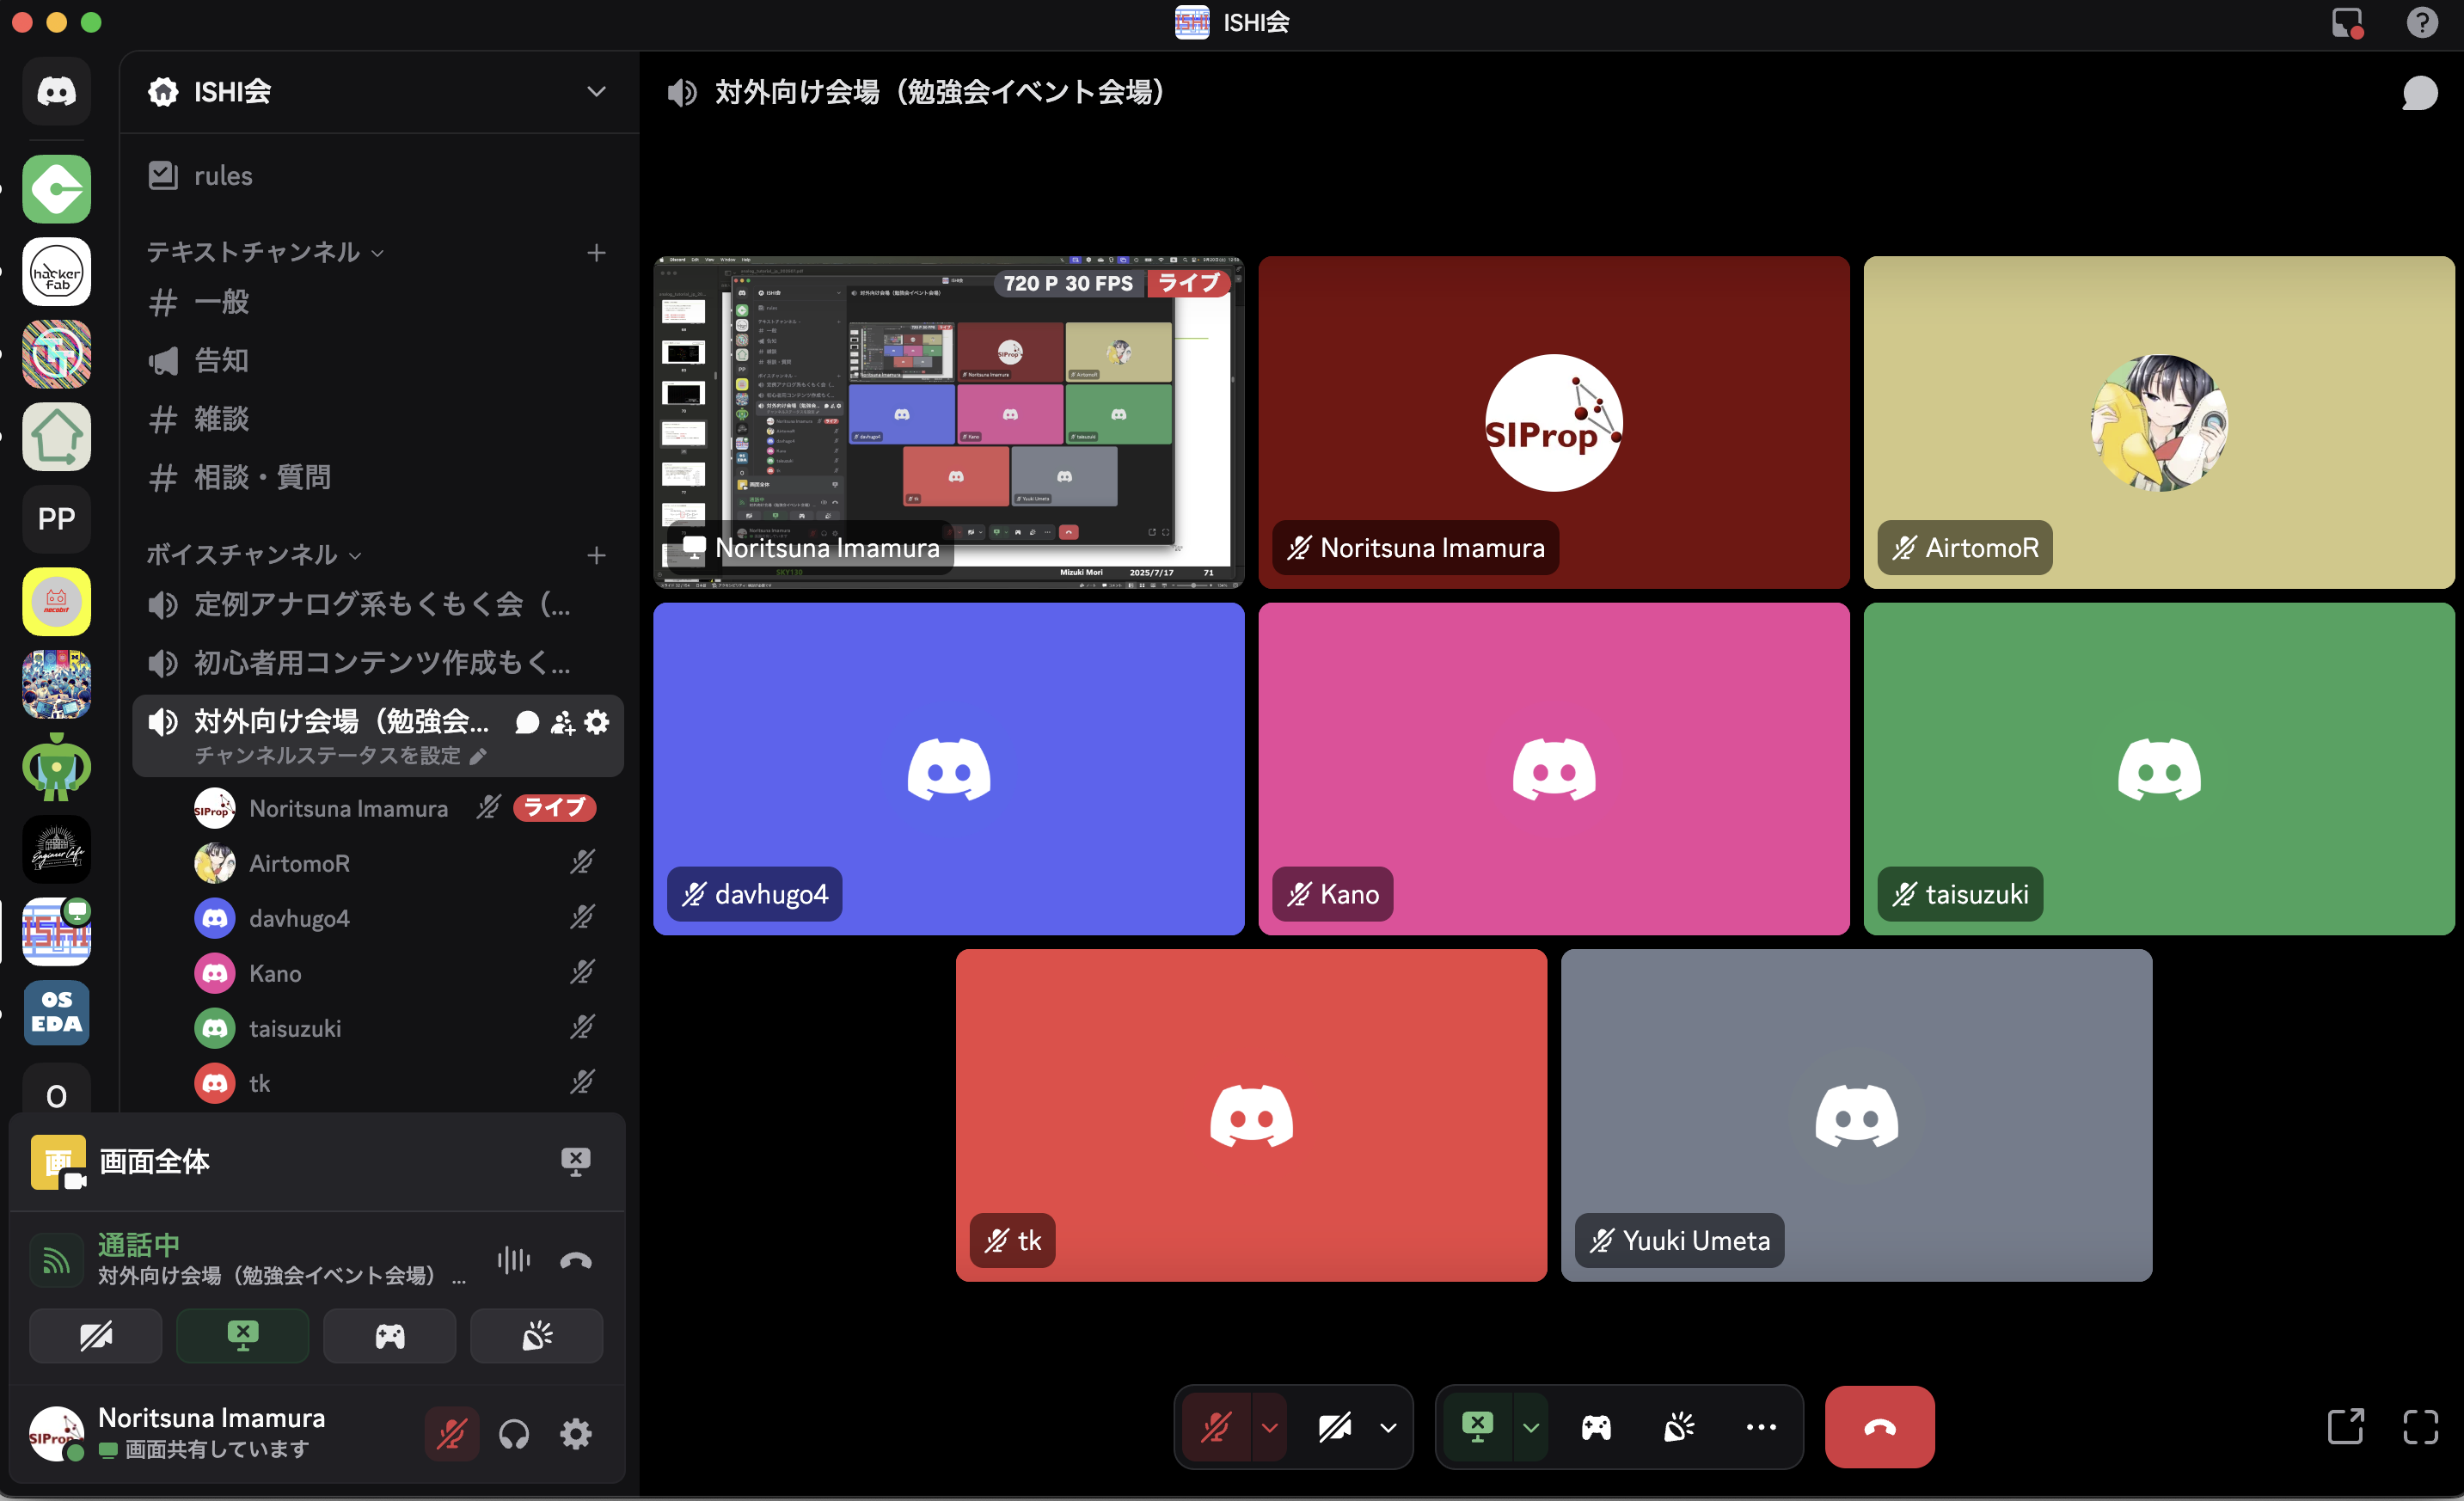Open the help question mark icon

pos(2421,22)
